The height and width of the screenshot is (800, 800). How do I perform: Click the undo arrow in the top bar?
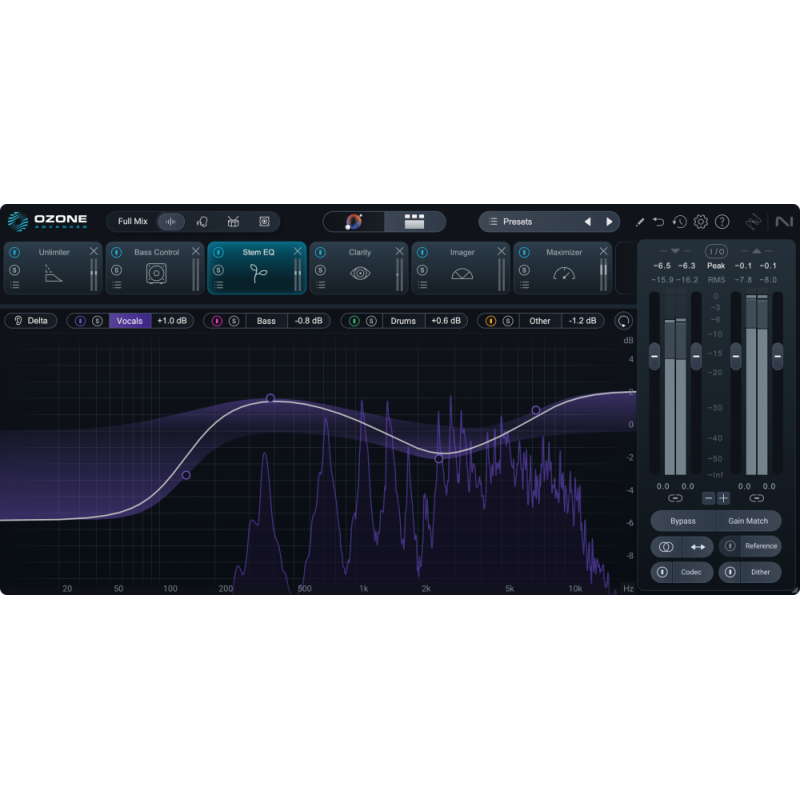(x=658, y=222)
